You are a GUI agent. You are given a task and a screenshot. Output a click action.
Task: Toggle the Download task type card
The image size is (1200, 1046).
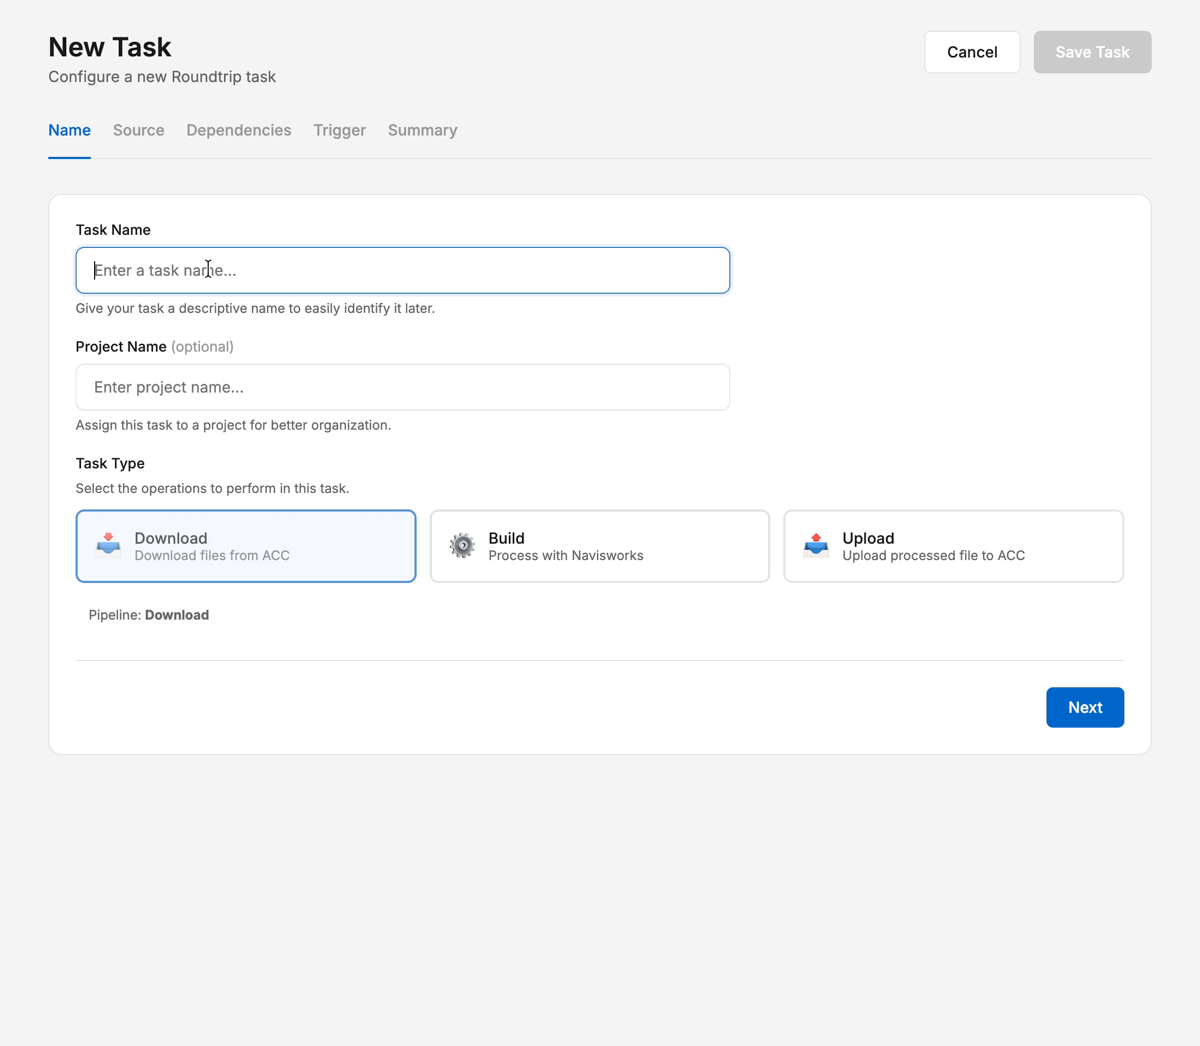[246, 546]
